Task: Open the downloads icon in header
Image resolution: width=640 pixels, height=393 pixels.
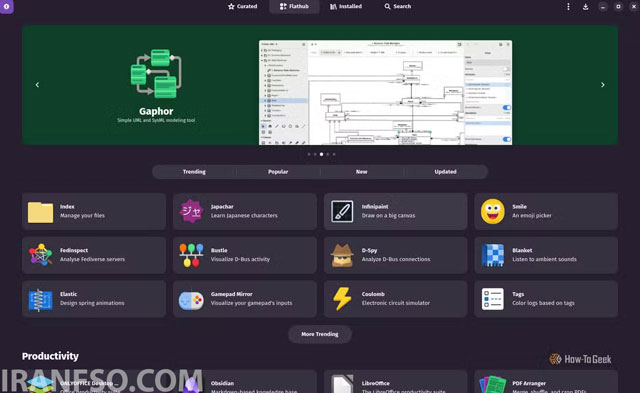Action: pos(585,7)
